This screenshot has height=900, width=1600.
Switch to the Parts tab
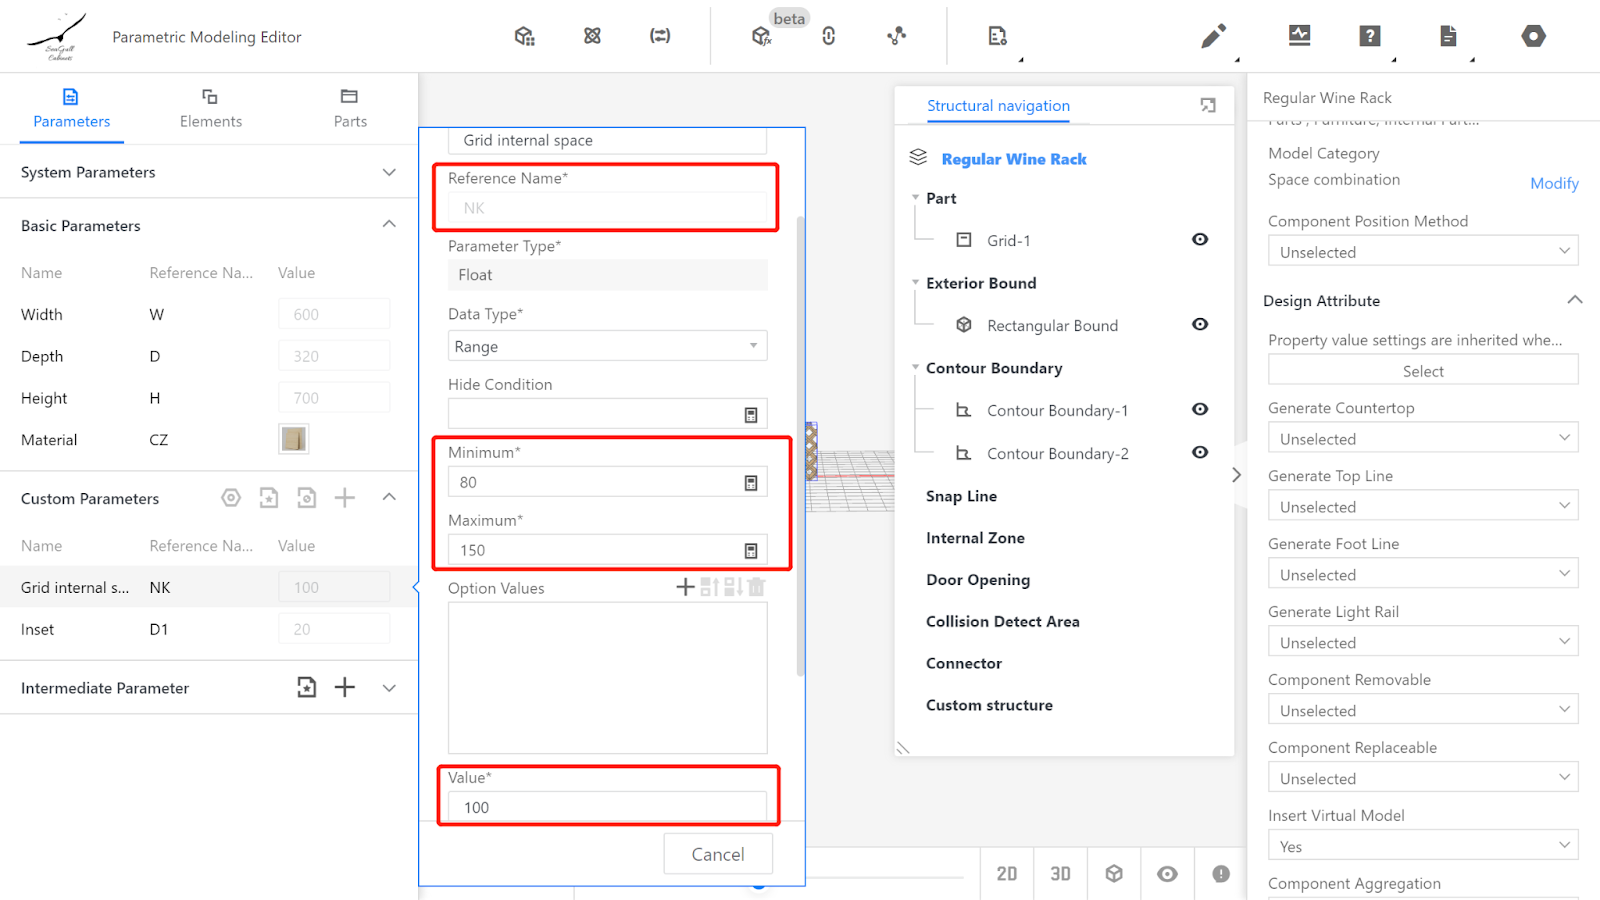(x=350, y=108)
